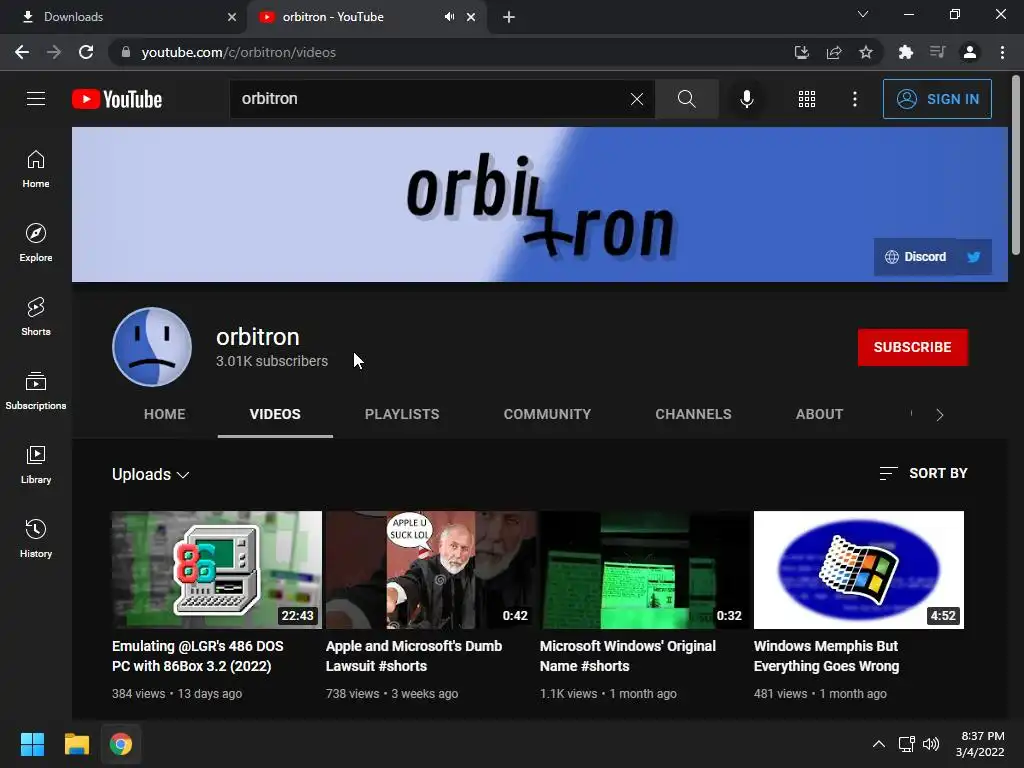This screenshot has height=768, width=1024.
Task: Open YouTube settings three-dot menu
Action: [855, 99]
